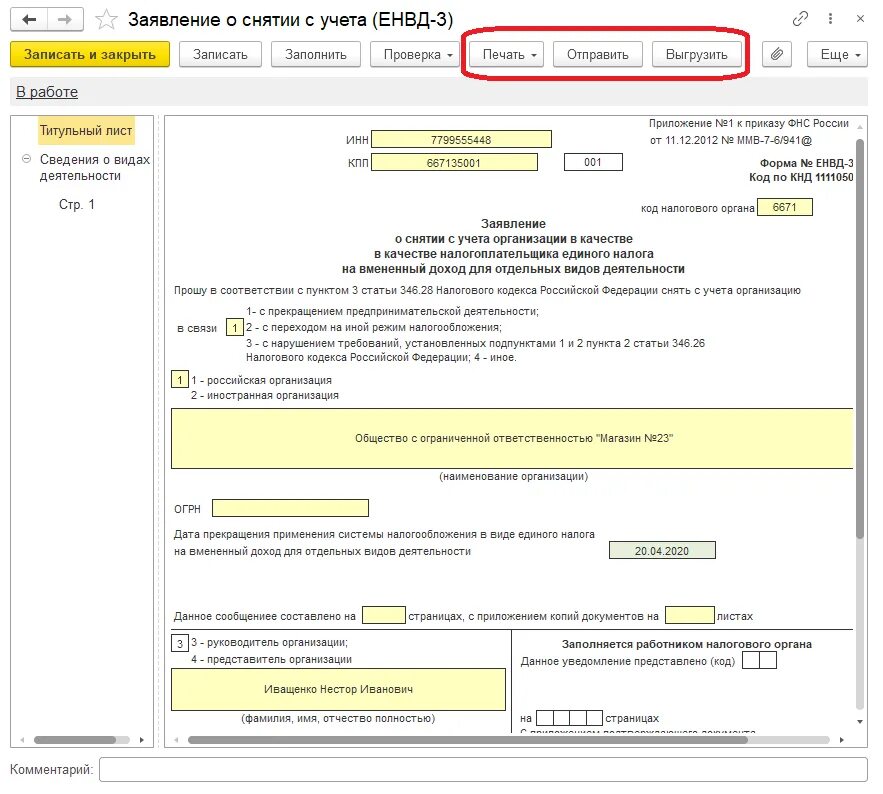Click vertical scrollbar of the form

coord(859,338)
